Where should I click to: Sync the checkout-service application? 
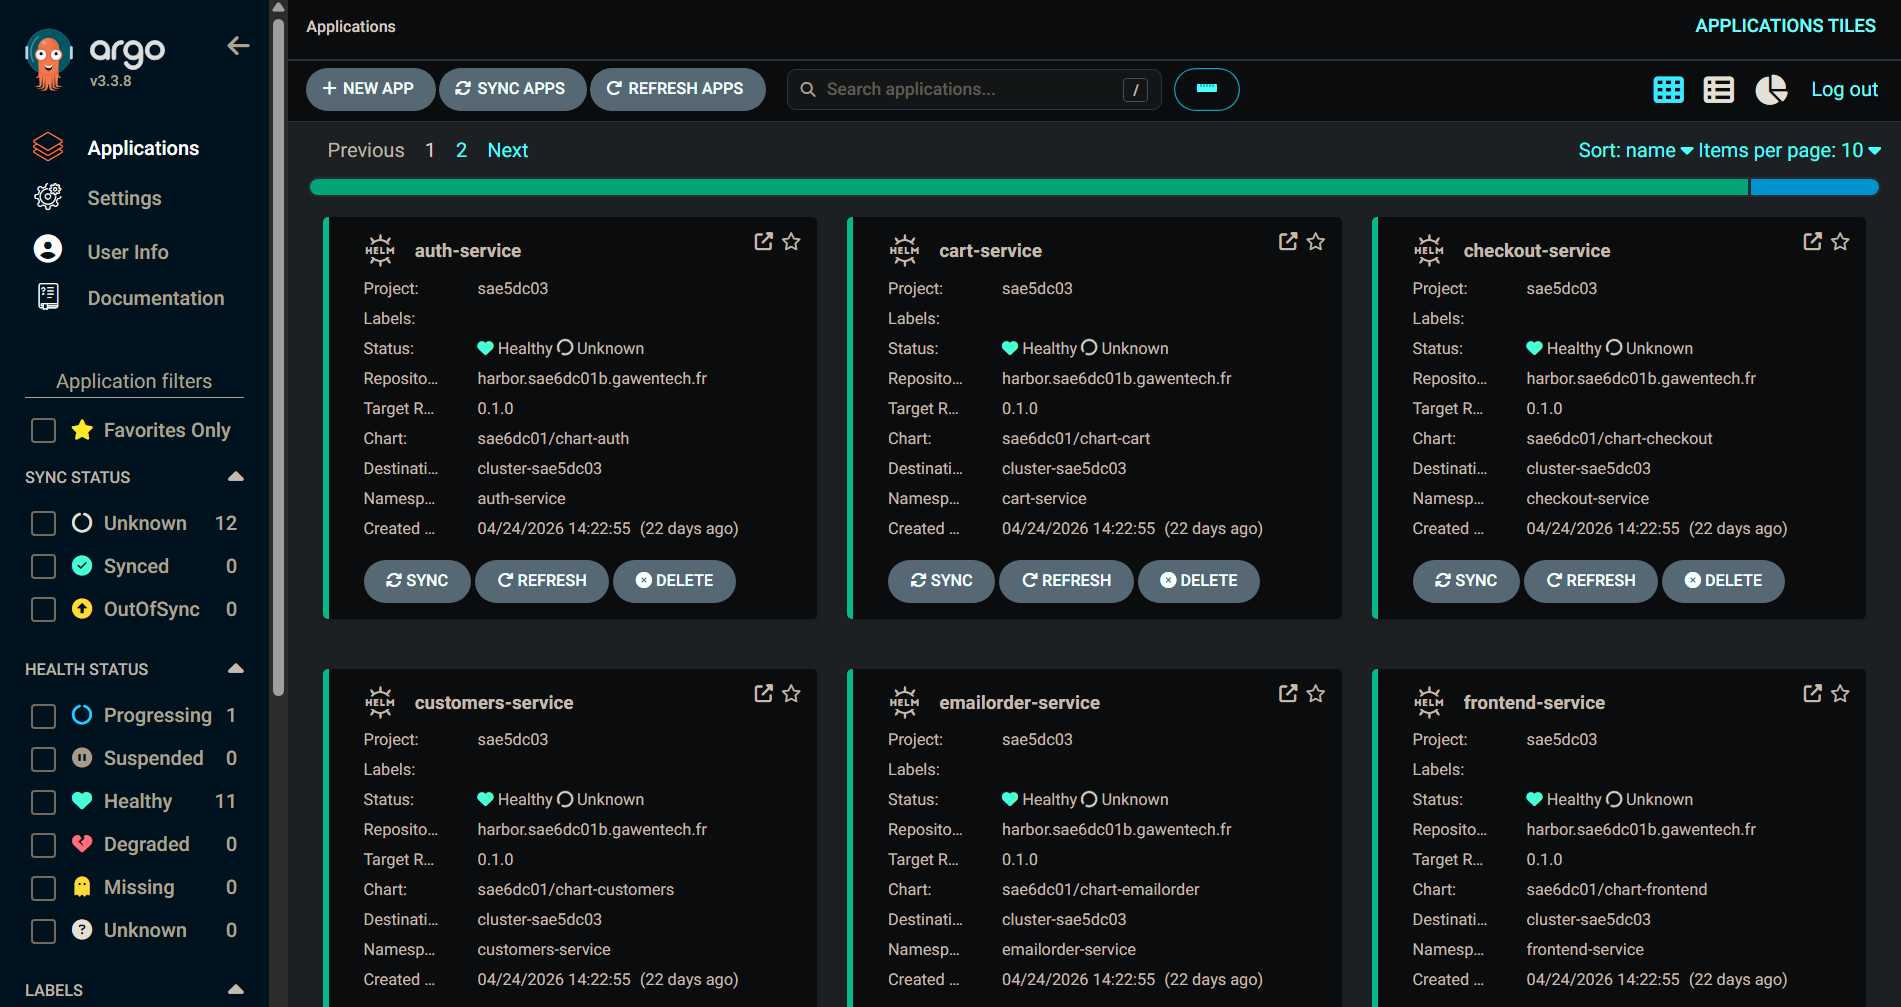pos(1466,581)
